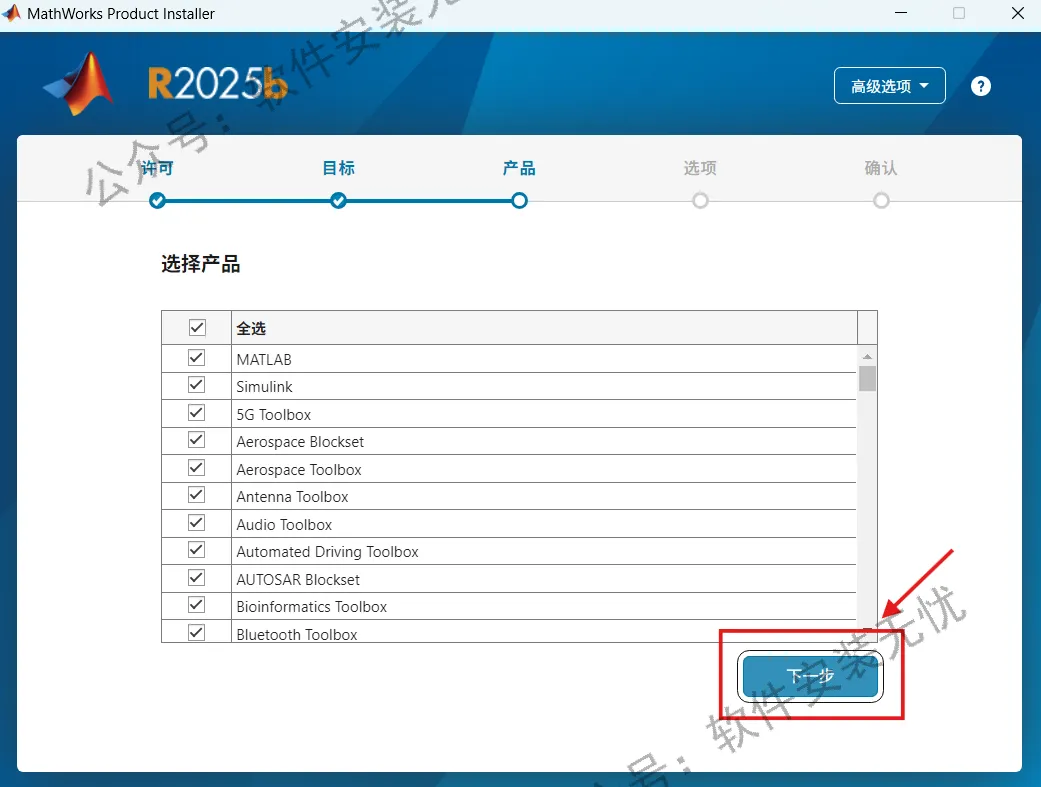This screenshot has height=787, width=1041.
Task: Click the 全选 header label
Action: click(251, 329)
